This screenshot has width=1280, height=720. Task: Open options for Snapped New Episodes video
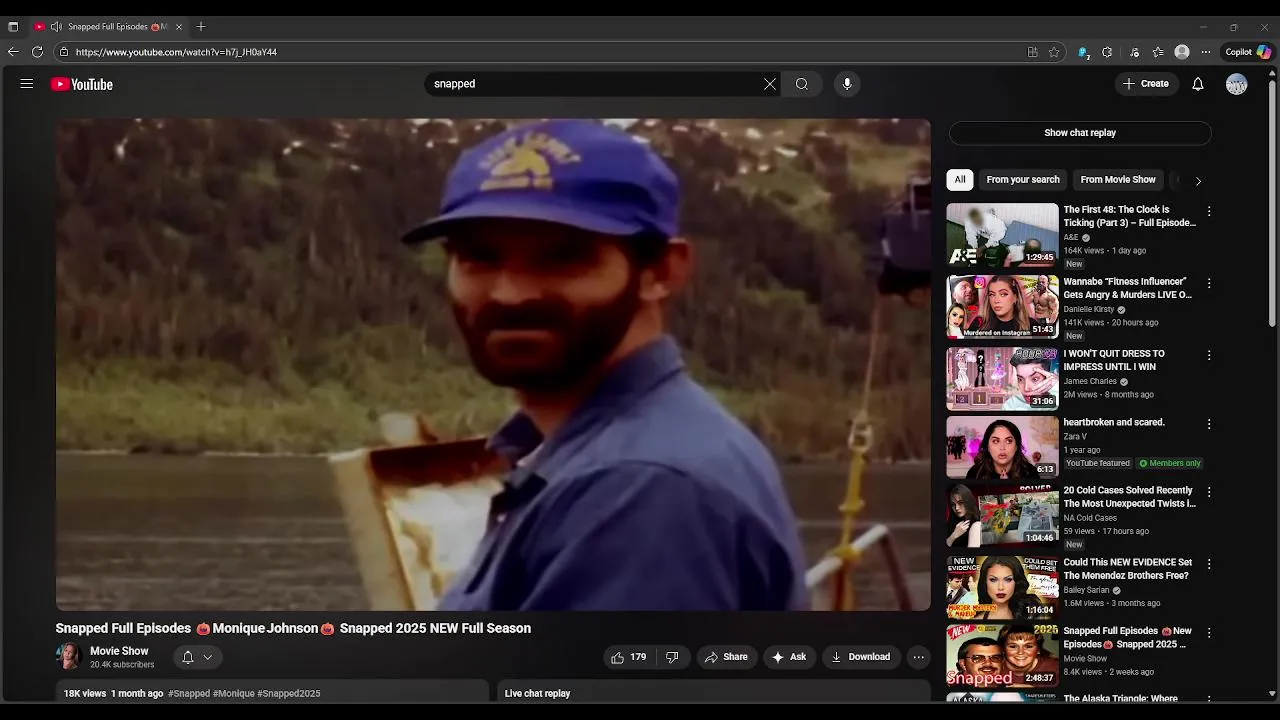click(x=1209, y=633)
